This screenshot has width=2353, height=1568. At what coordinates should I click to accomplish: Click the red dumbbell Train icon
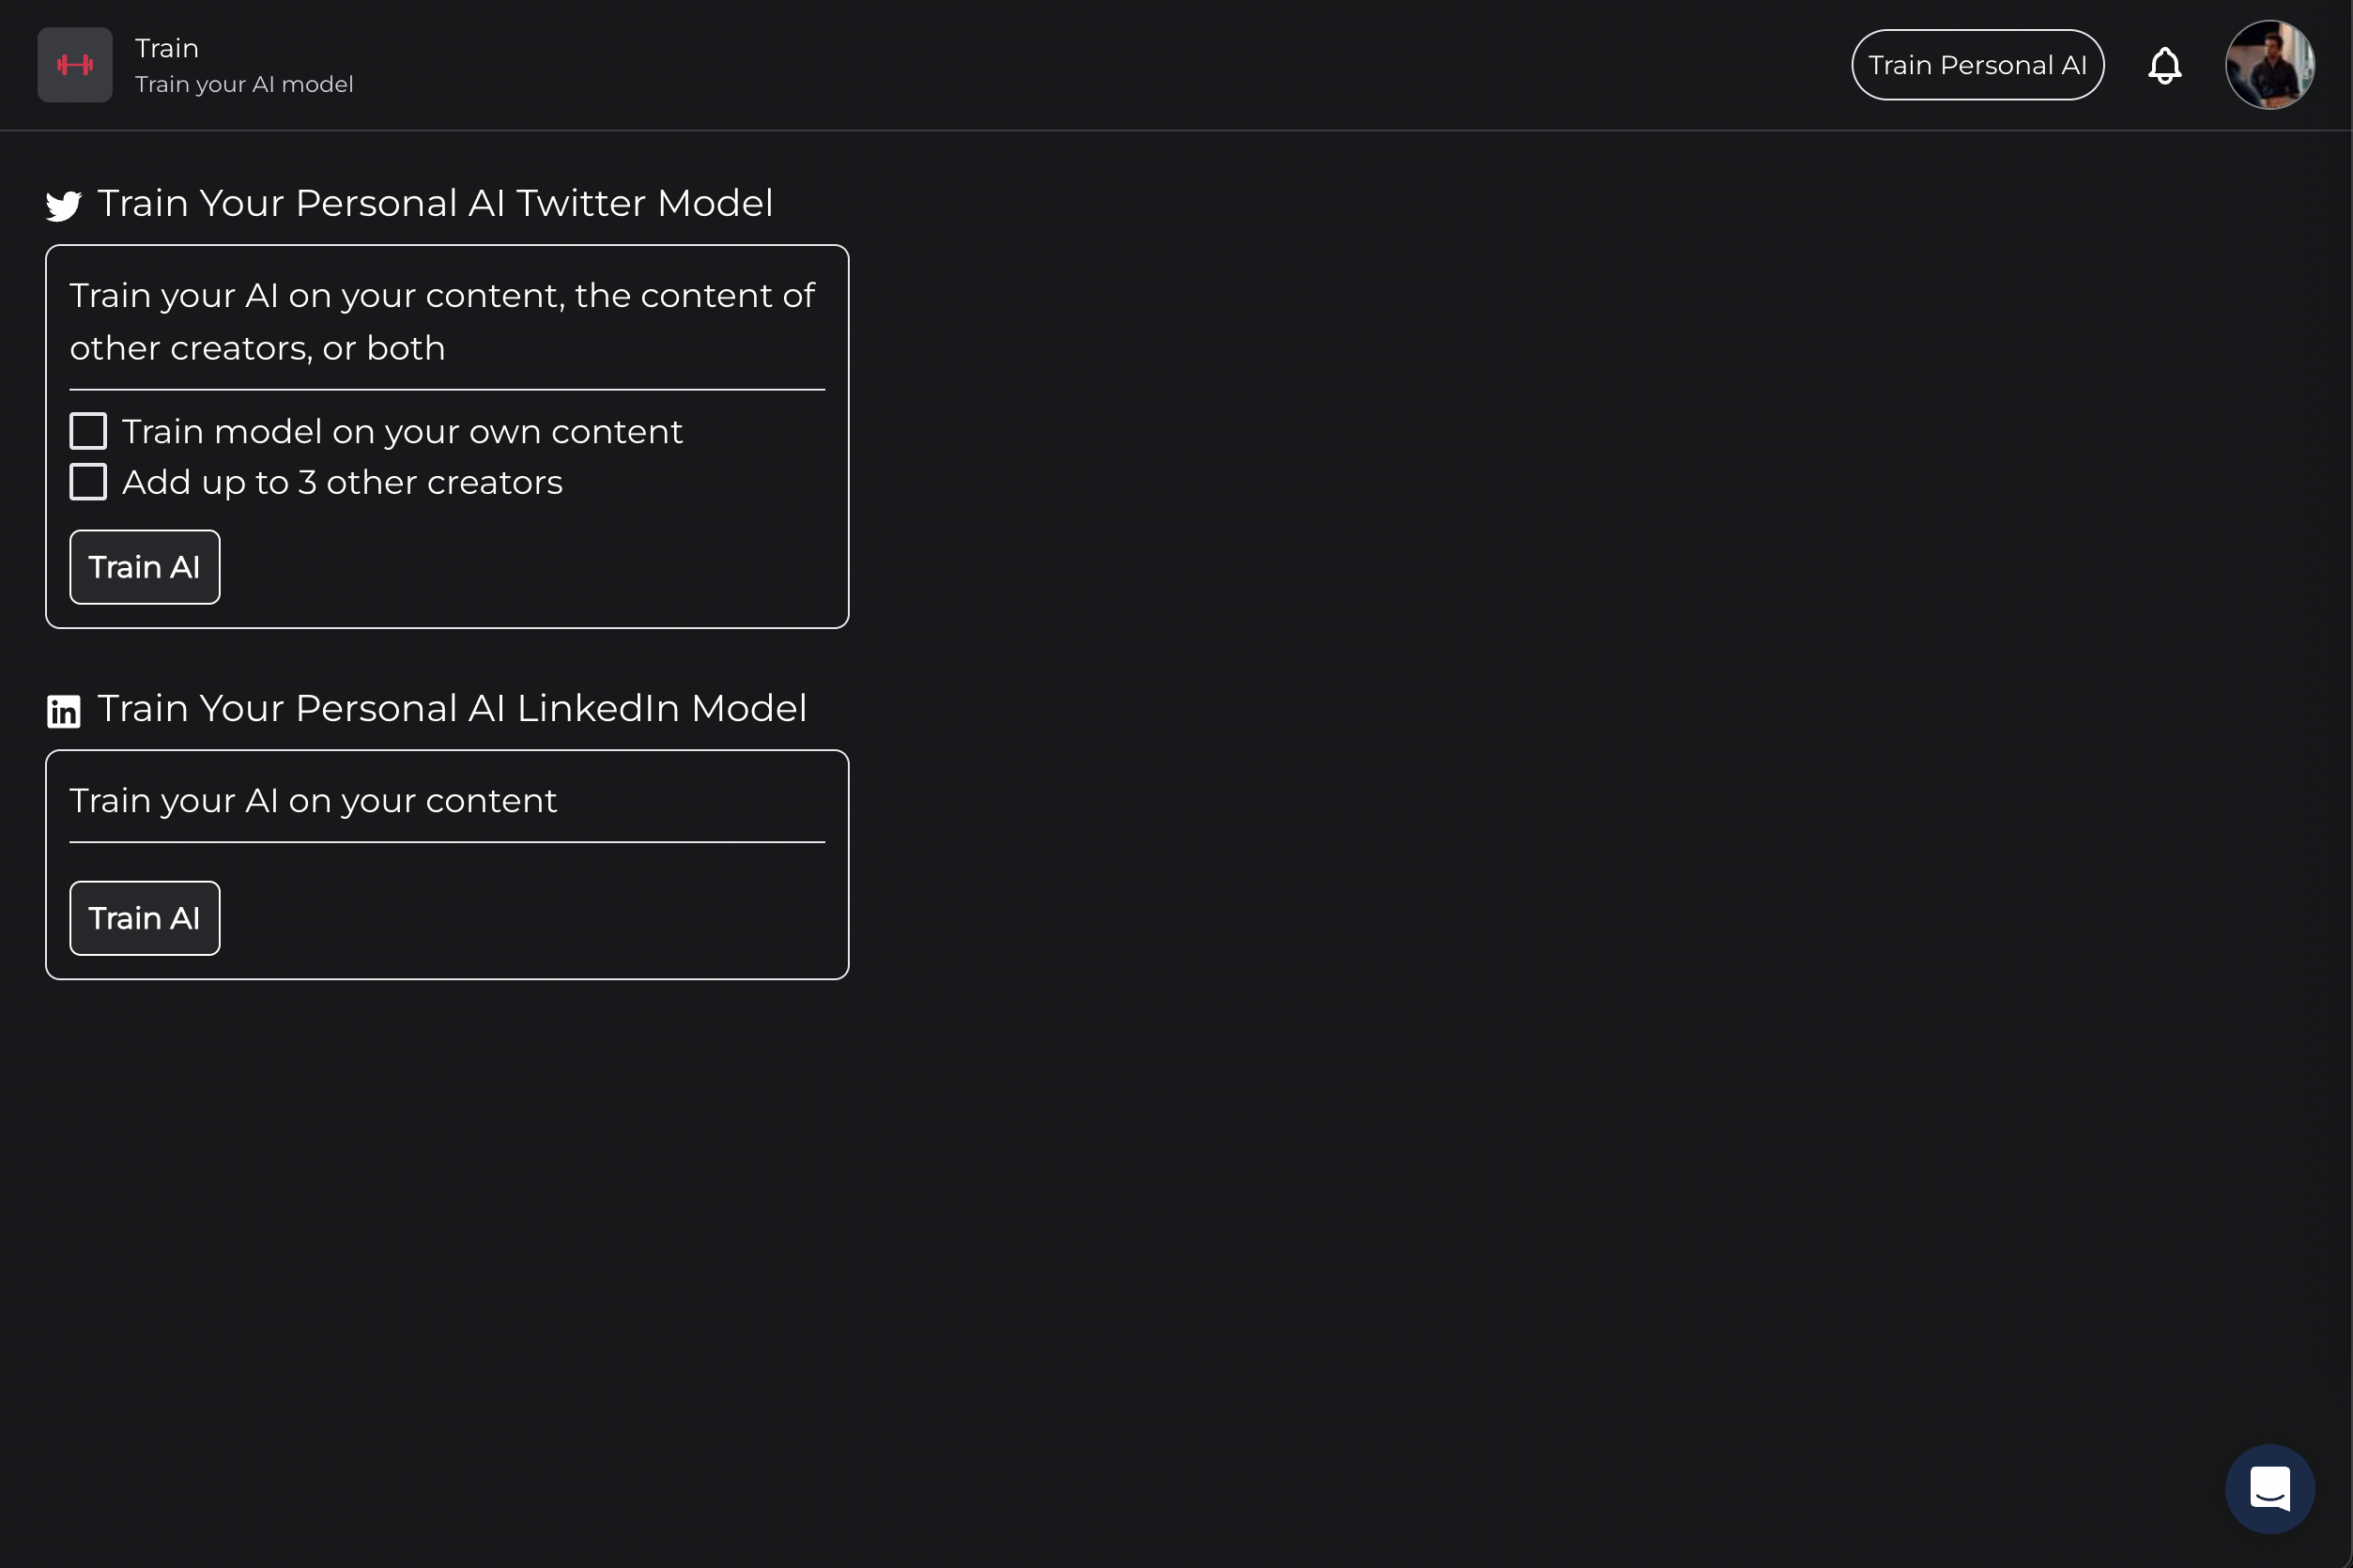point(75,65)
